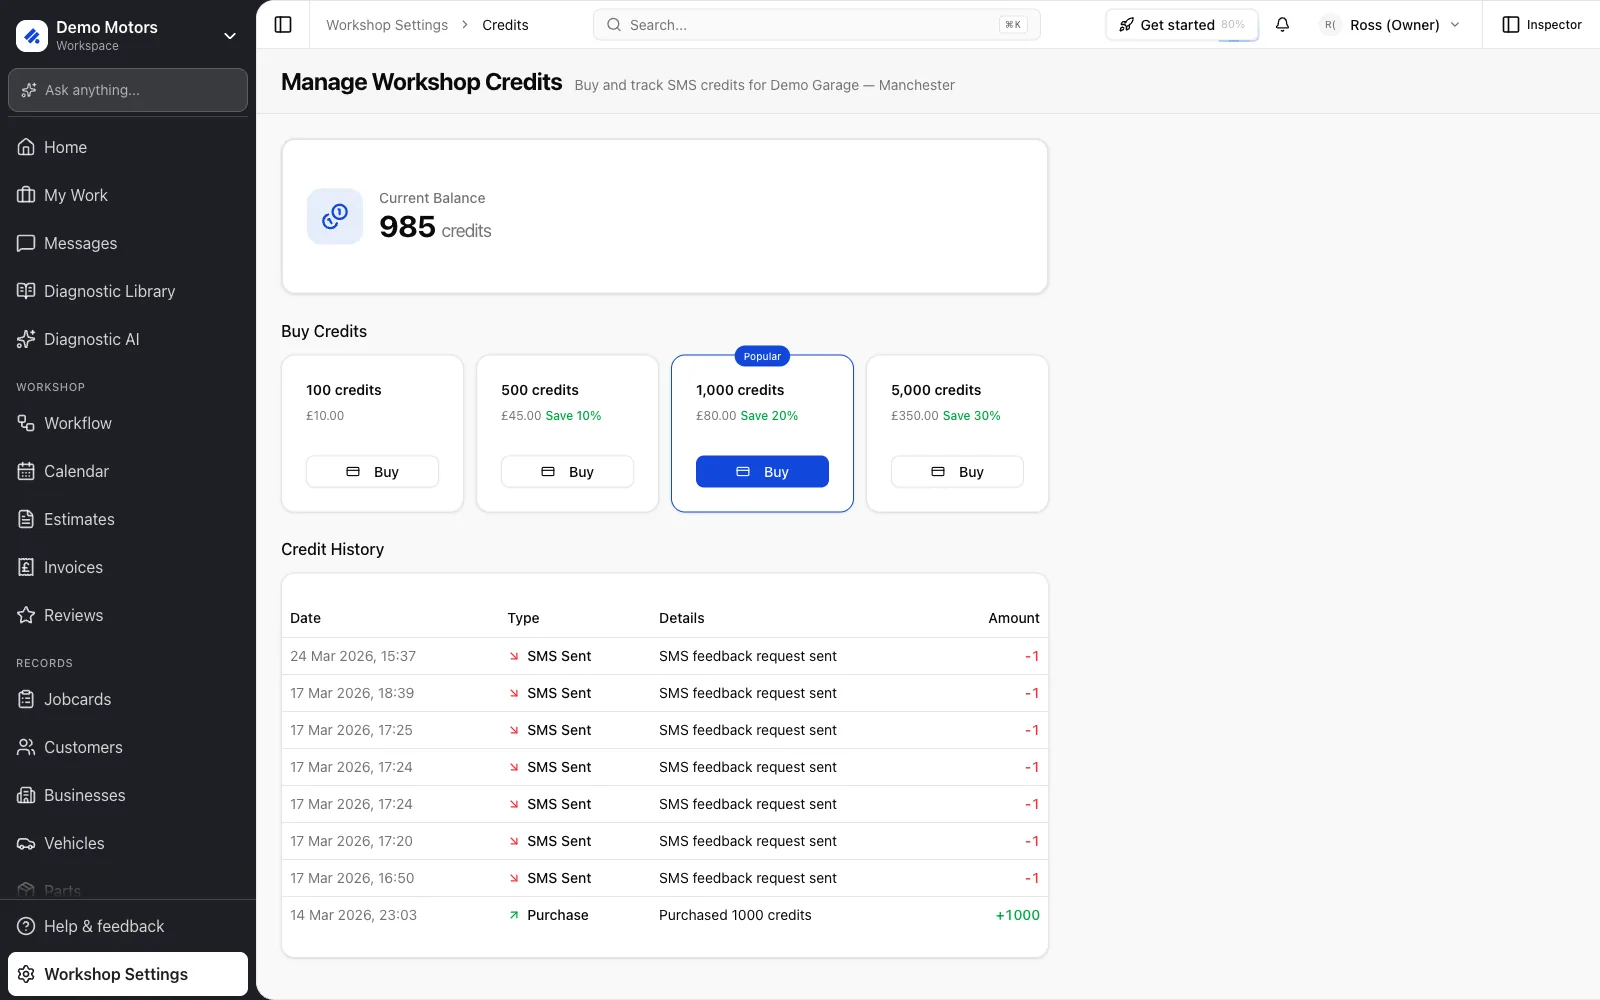Viewport: 1600px width, 1000px height.
Task: Open the Get started progress button
Action: point(1182,25)
